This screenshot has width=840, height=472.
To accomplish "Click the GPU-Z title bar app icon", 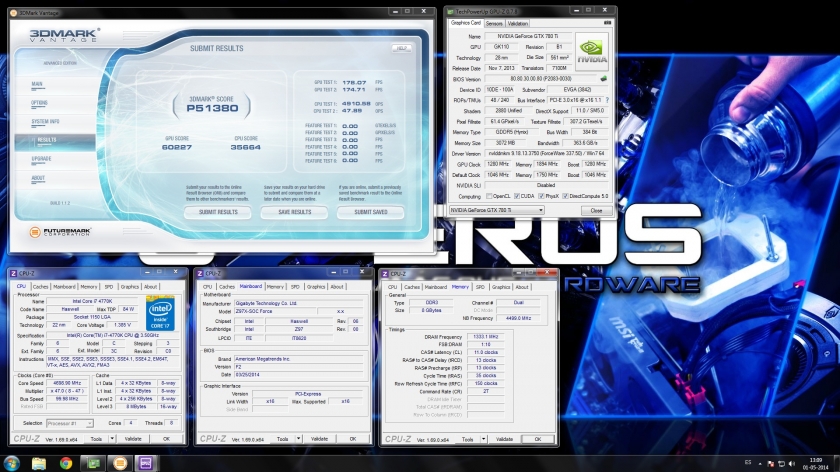I will 451,11.
